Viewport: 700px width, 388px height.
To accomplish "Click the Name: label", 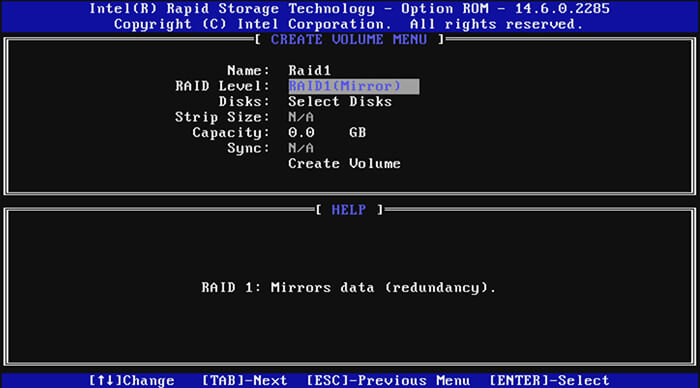I will (249, 71).
